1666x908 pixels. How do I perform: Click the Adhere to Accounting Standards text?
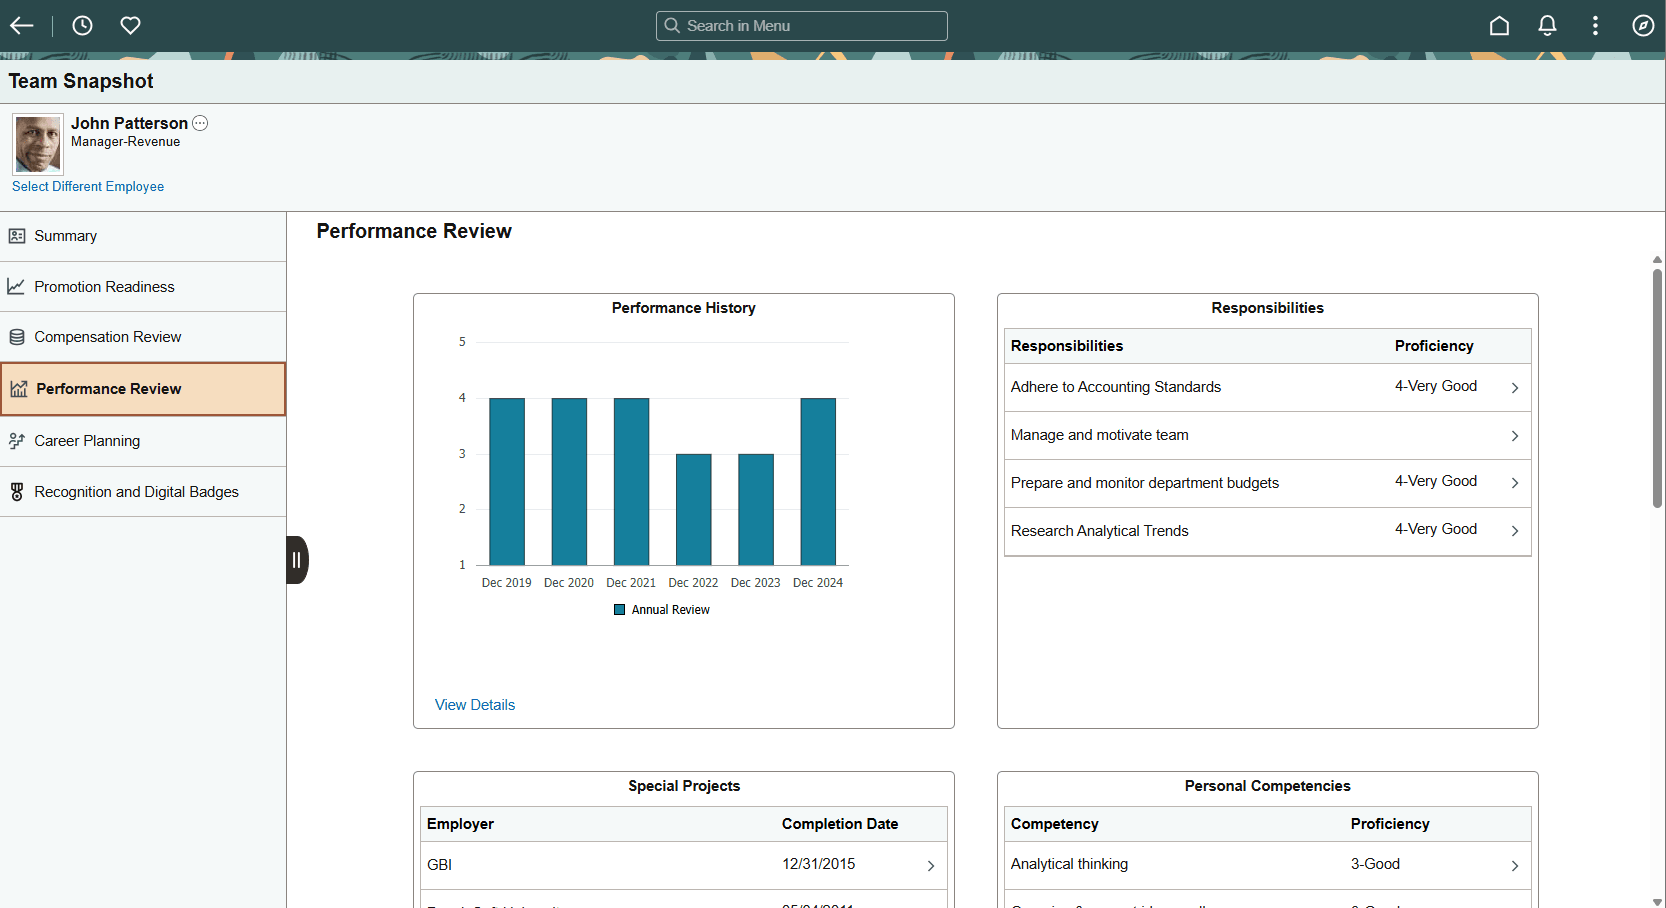(x=1116, y=387)
